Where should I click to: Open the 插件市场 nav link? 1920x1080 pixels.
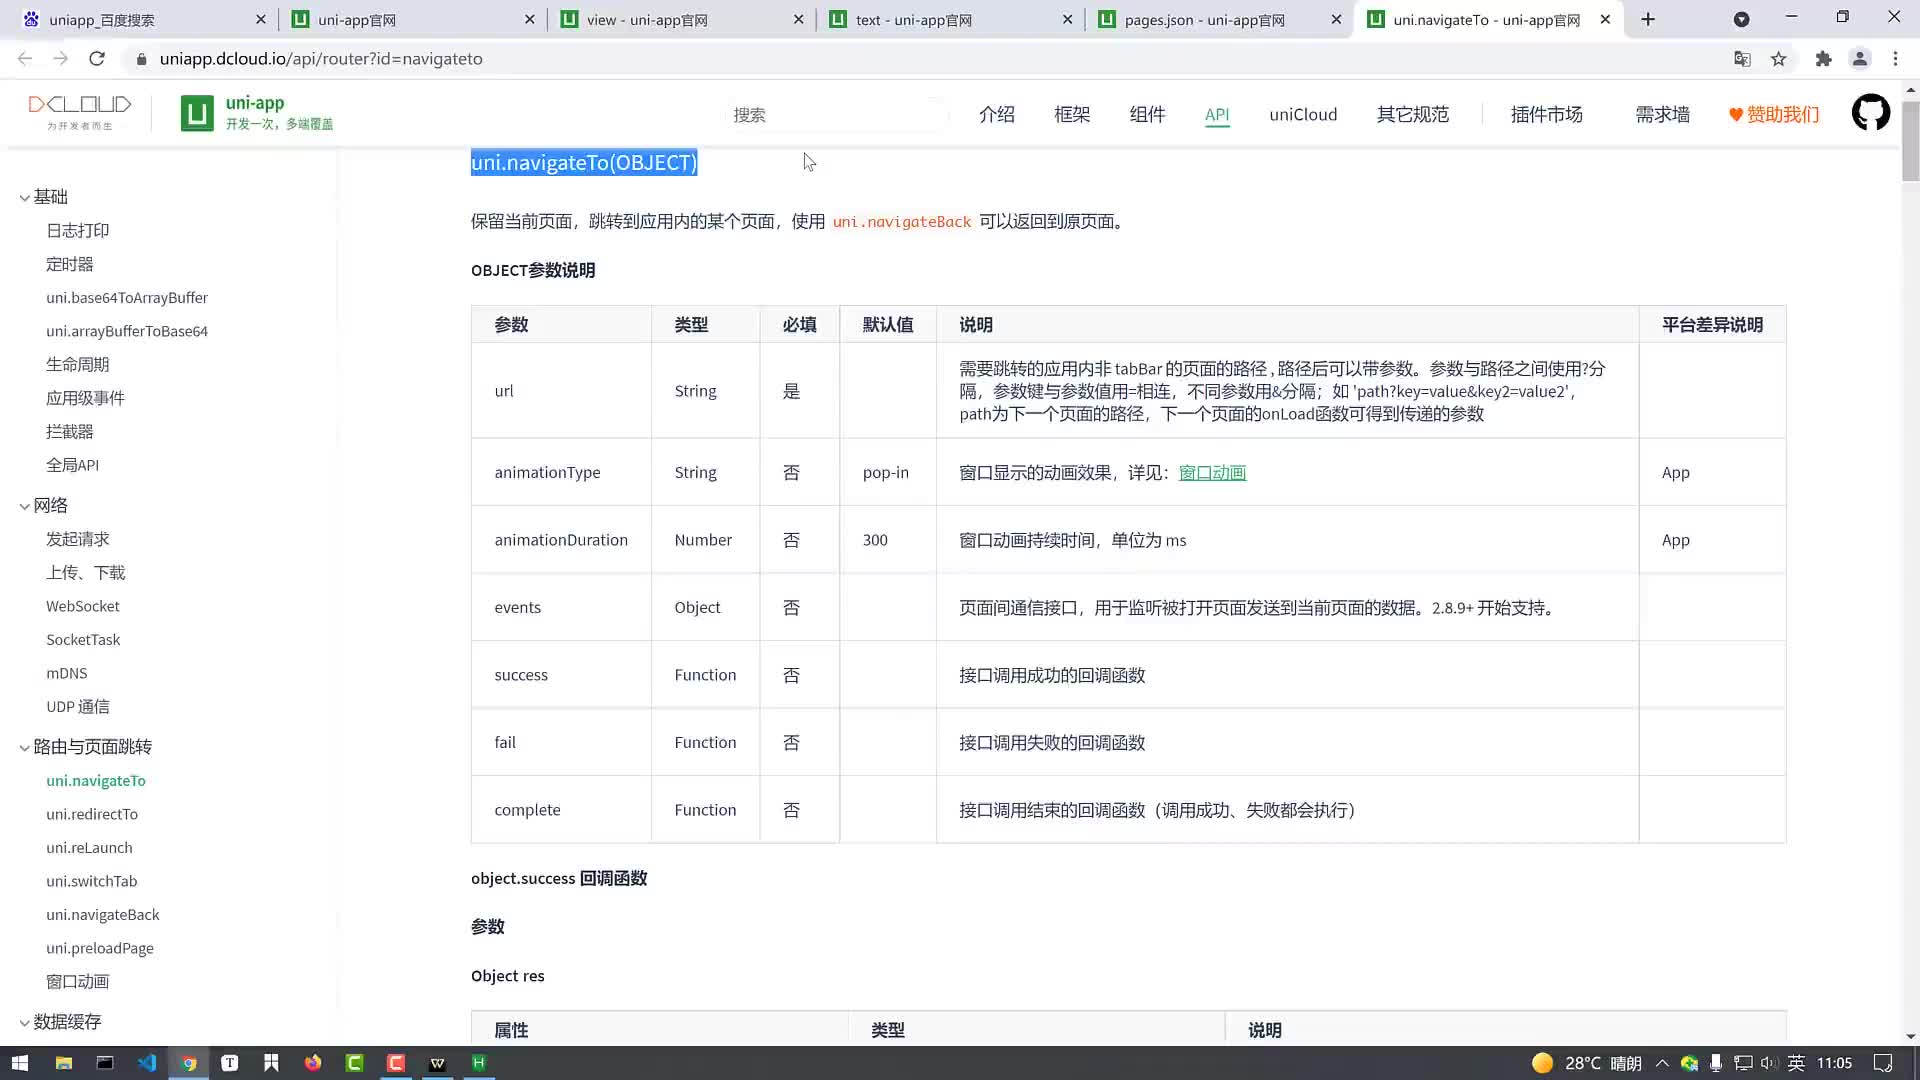coord(1546,114)
